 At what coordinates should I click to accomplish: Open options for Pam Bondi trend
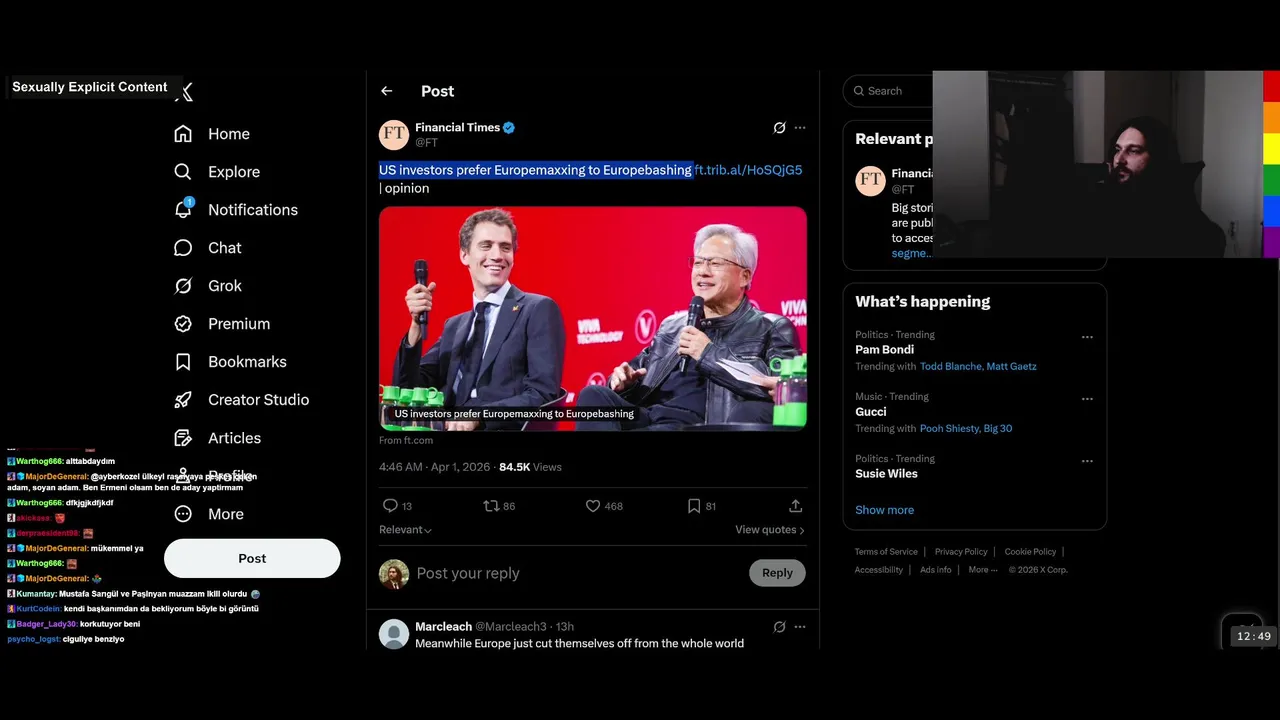(1087, 337)
